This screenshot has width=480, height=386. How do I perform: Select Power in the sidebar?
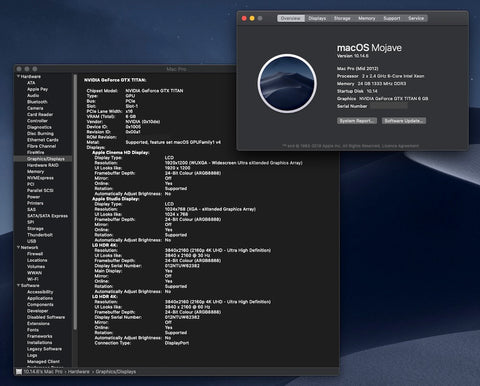33,197
